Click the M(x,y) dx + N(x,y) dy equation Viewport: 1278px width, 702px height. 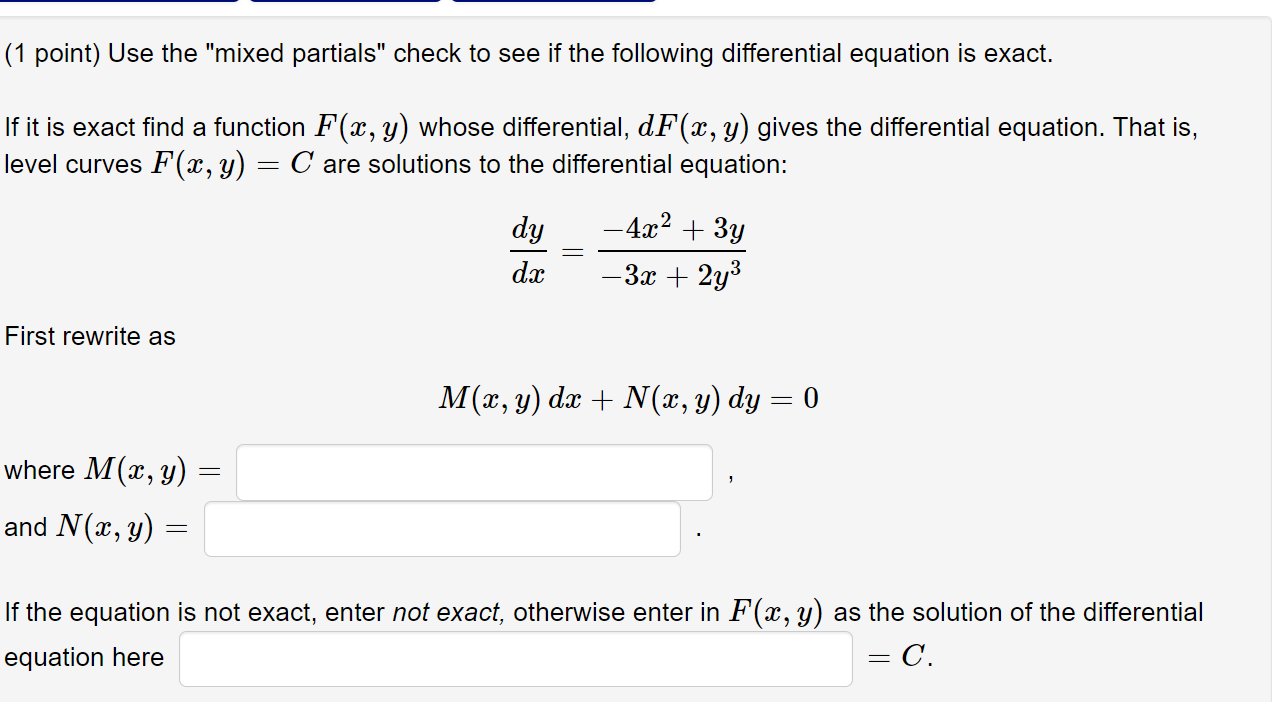(628, 398)
